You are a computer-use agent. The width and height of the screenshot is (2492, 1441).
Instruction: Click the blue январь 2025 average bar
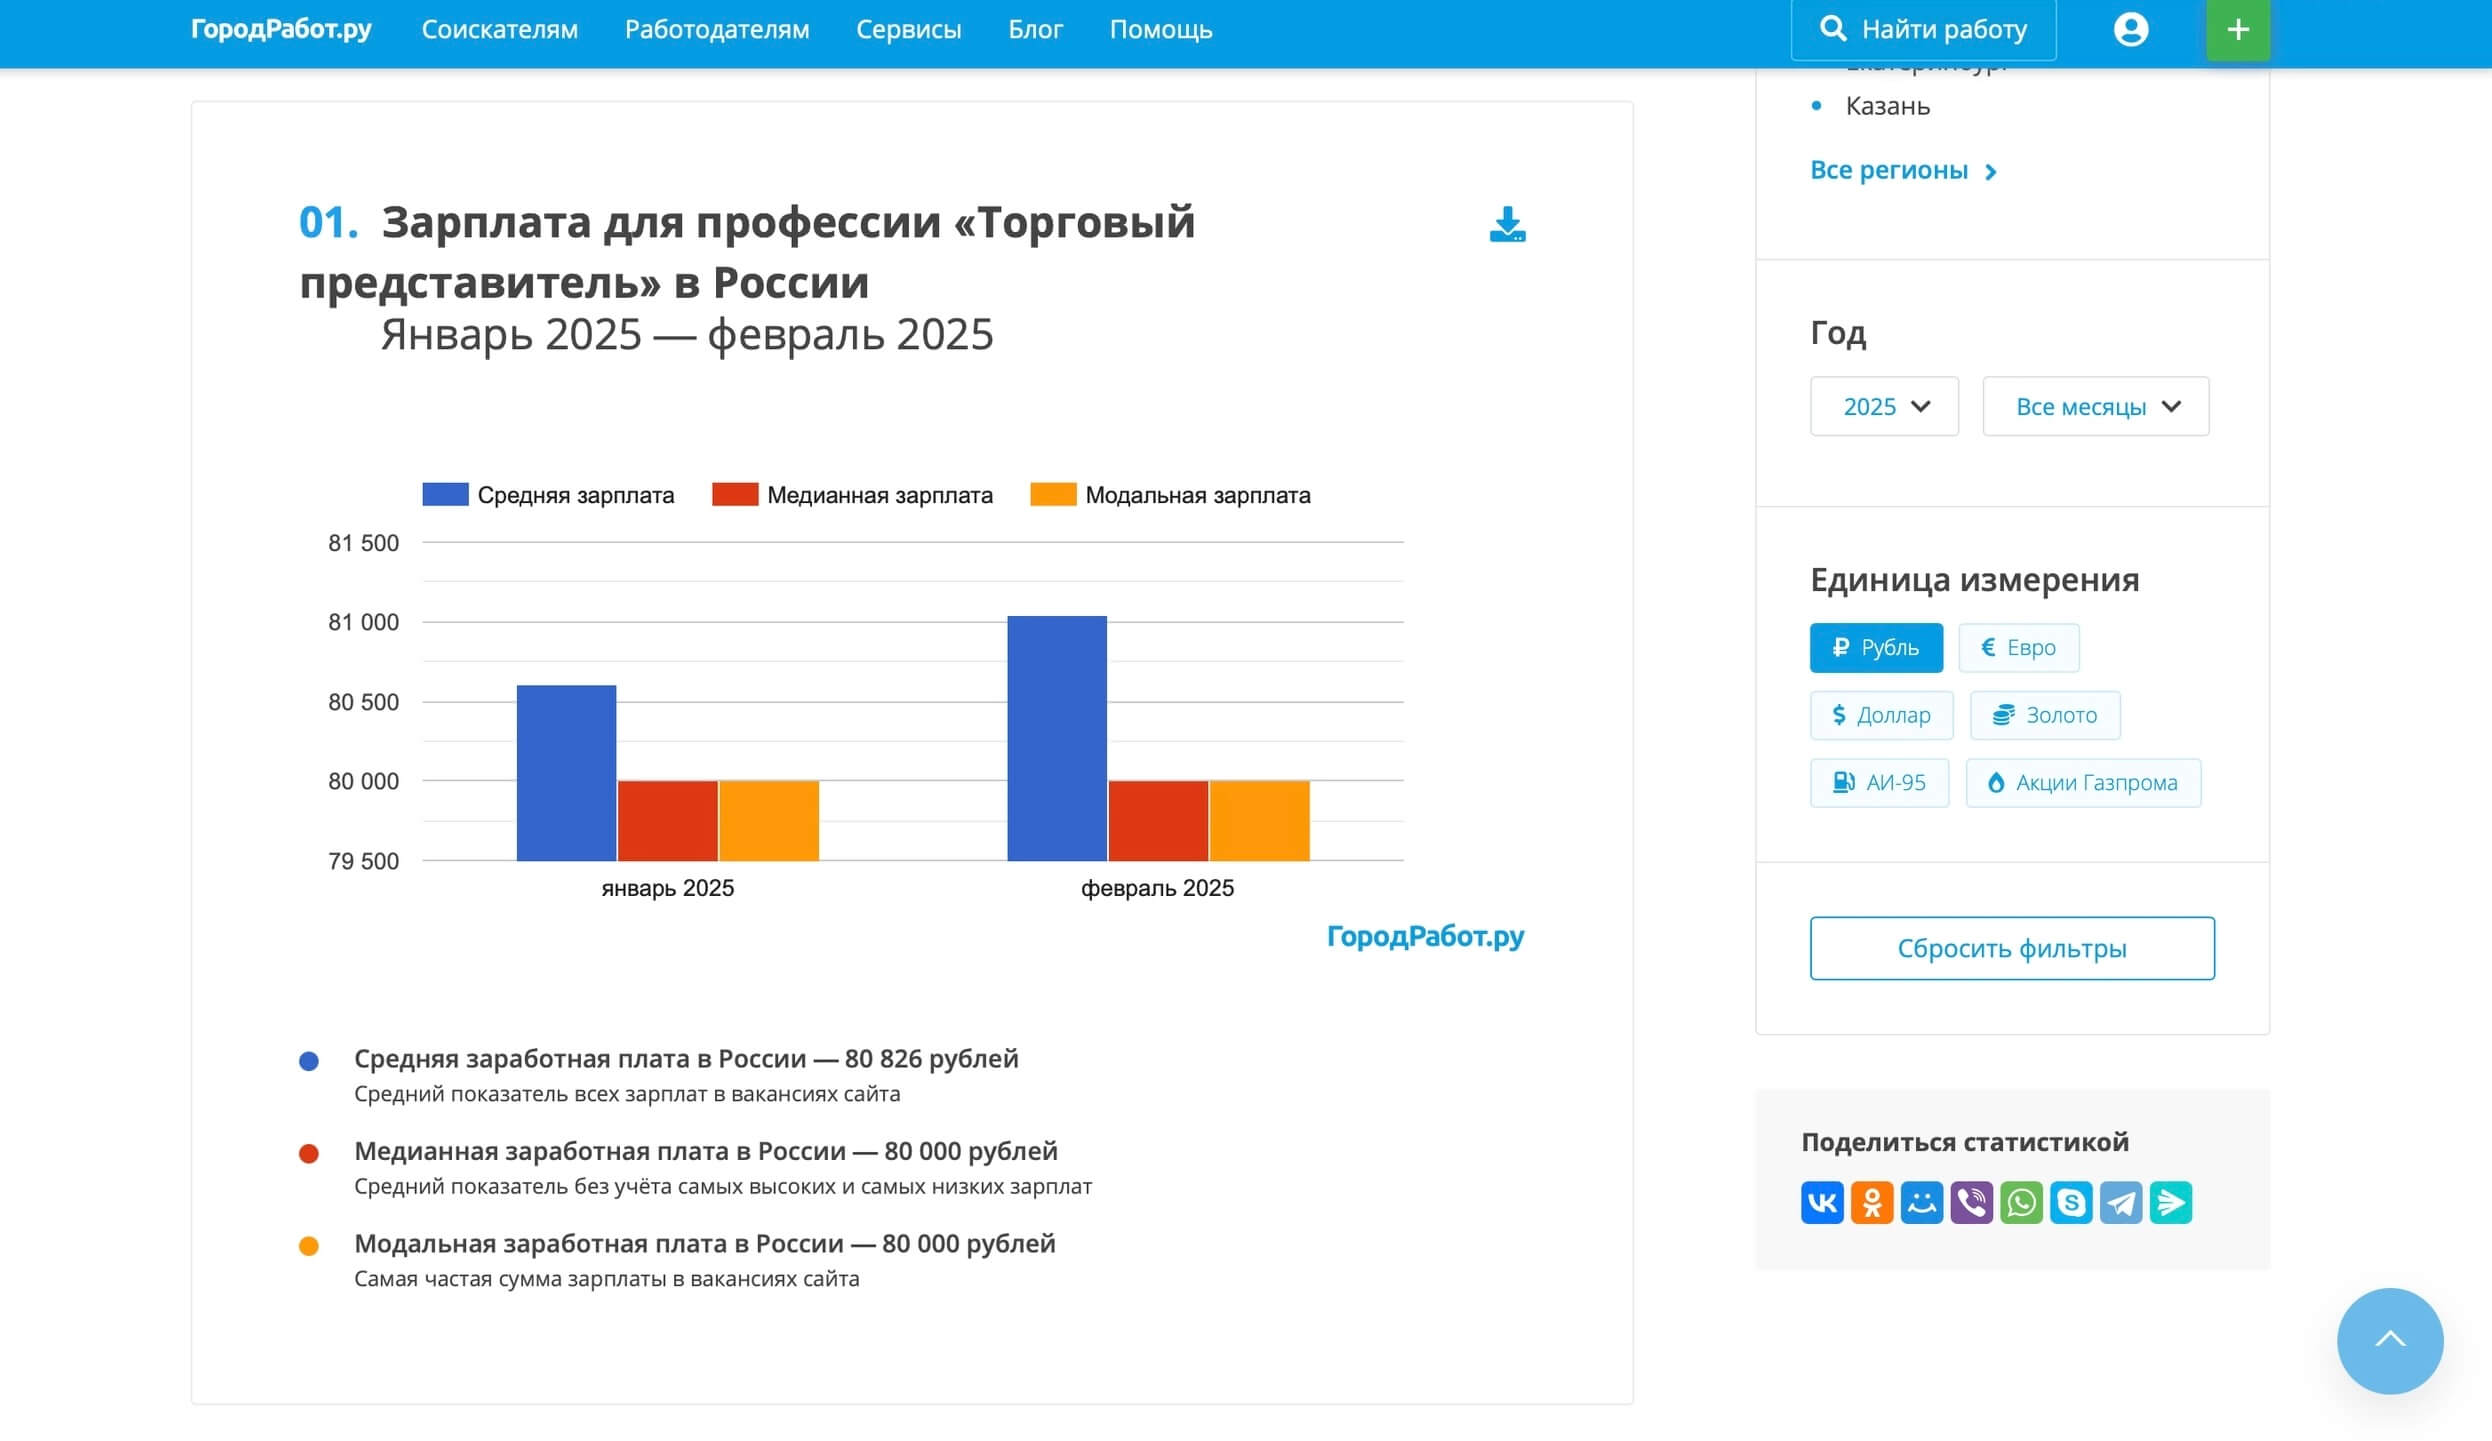tap(566, 773)
